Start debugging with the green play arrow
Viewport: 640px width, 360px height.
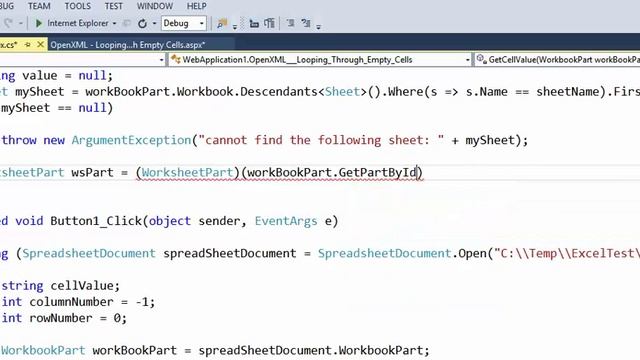[39, 23]
